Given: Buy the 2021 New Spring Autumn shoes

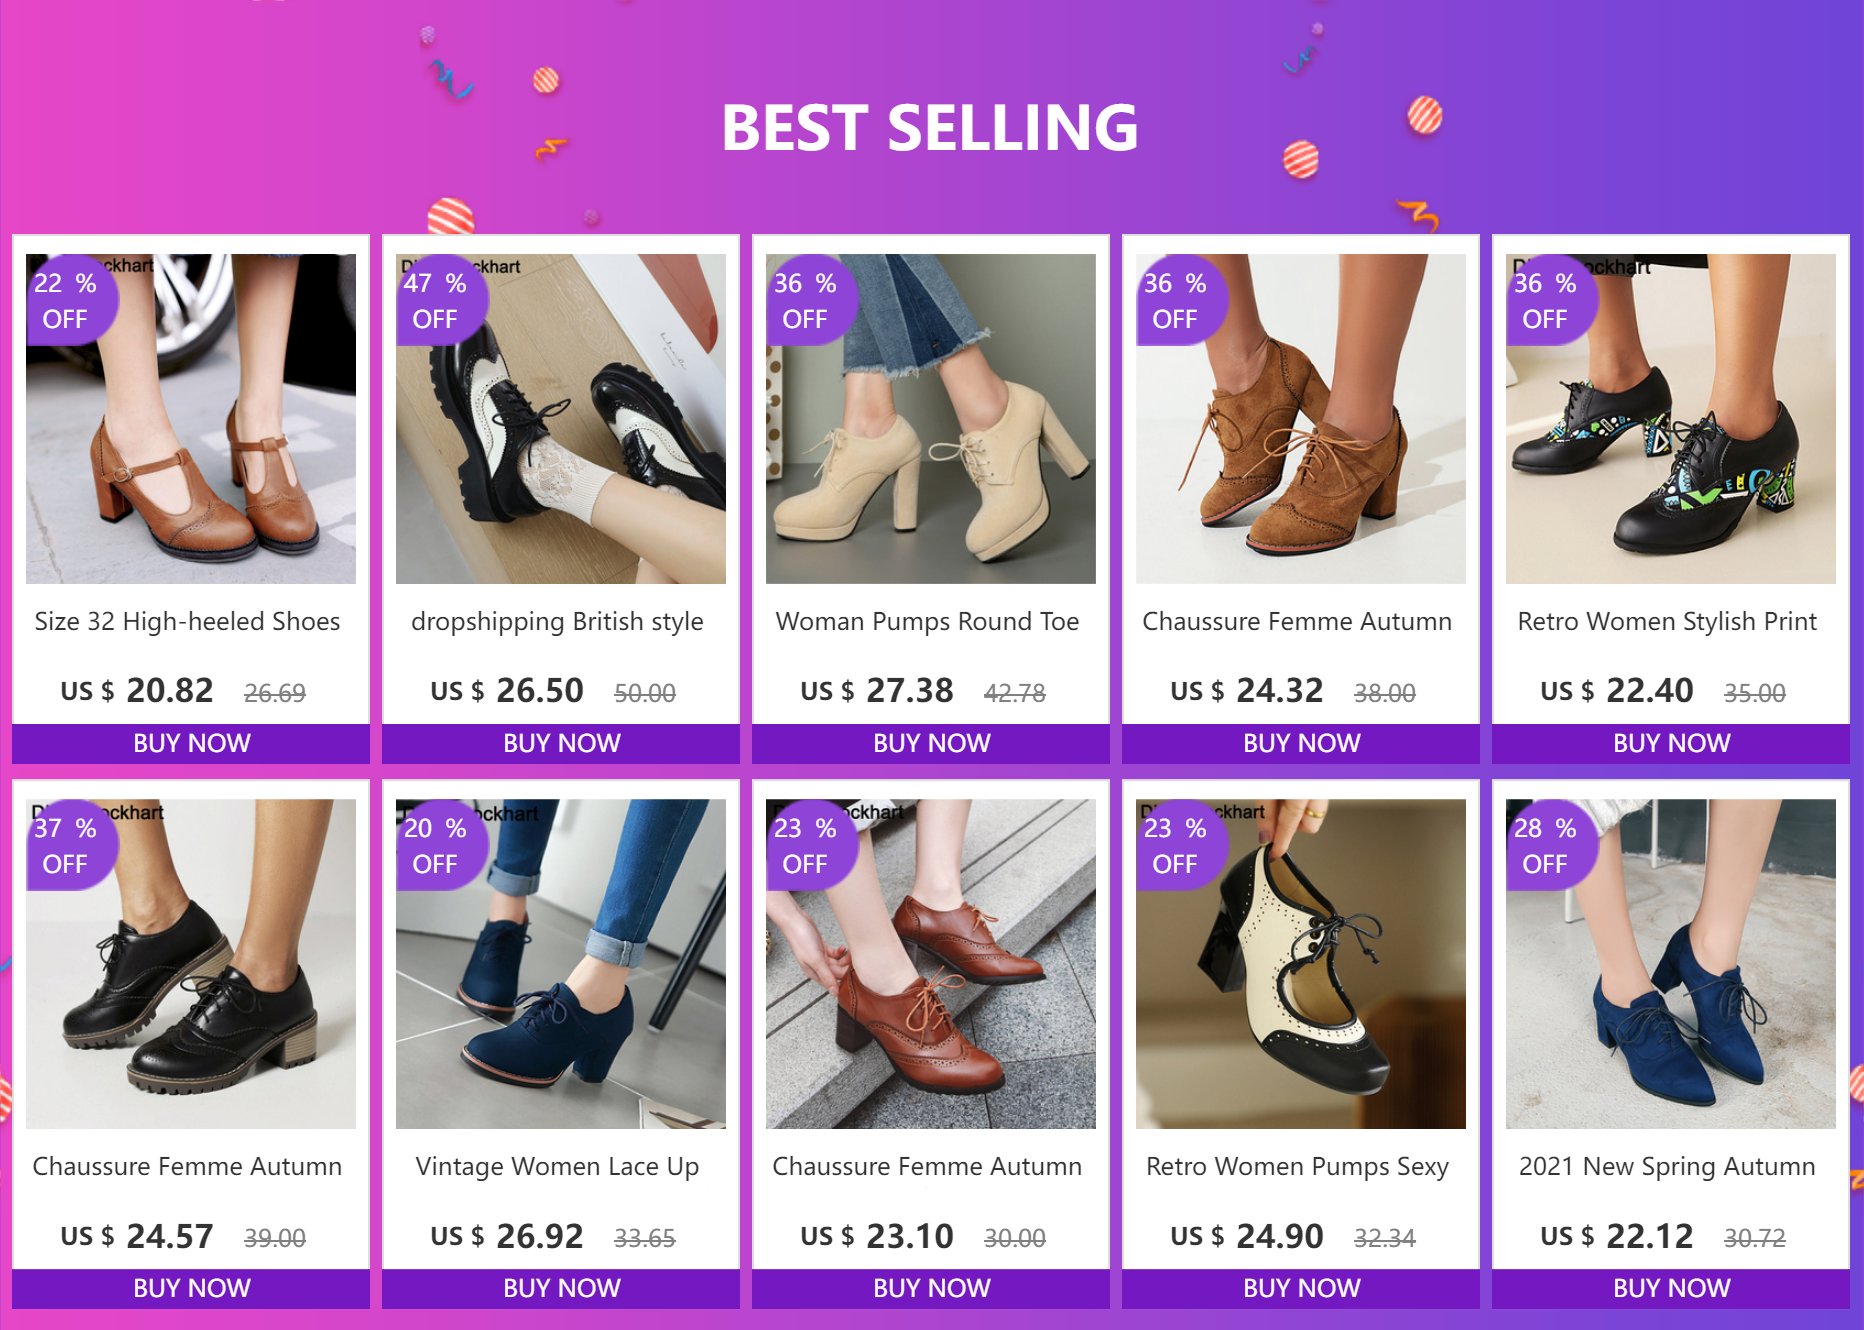Looking at the screenshot, I should (1671, 1288).
